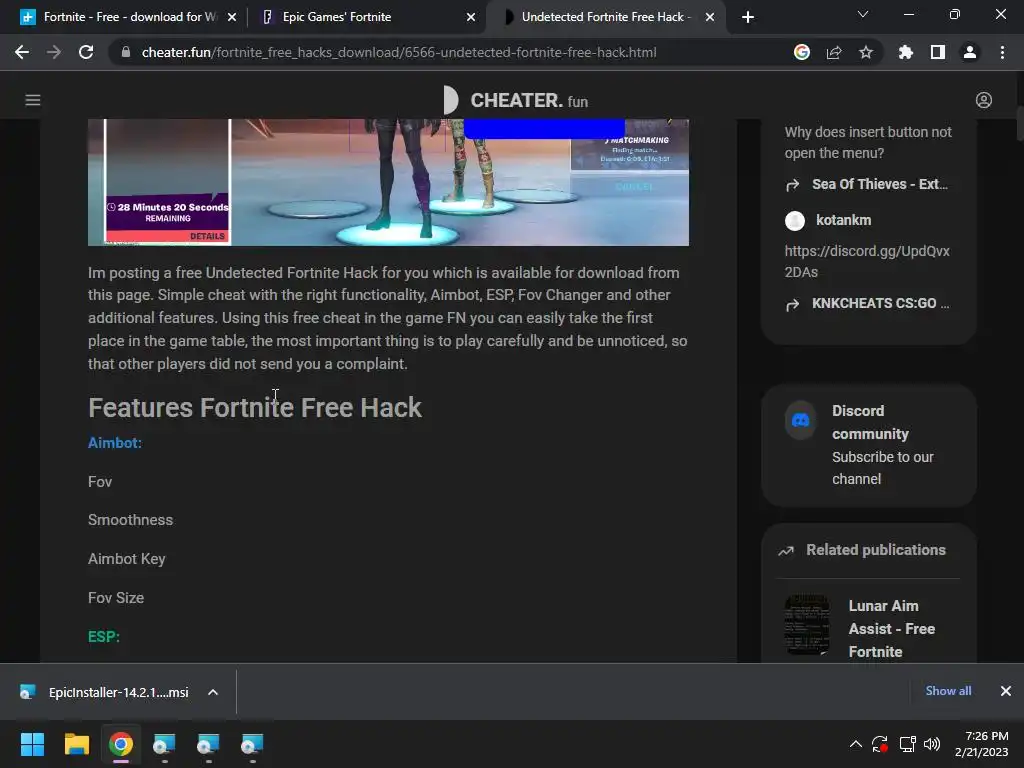Click the site account user icon
This screenshot has width=1024, height=768.
(984, 100)
